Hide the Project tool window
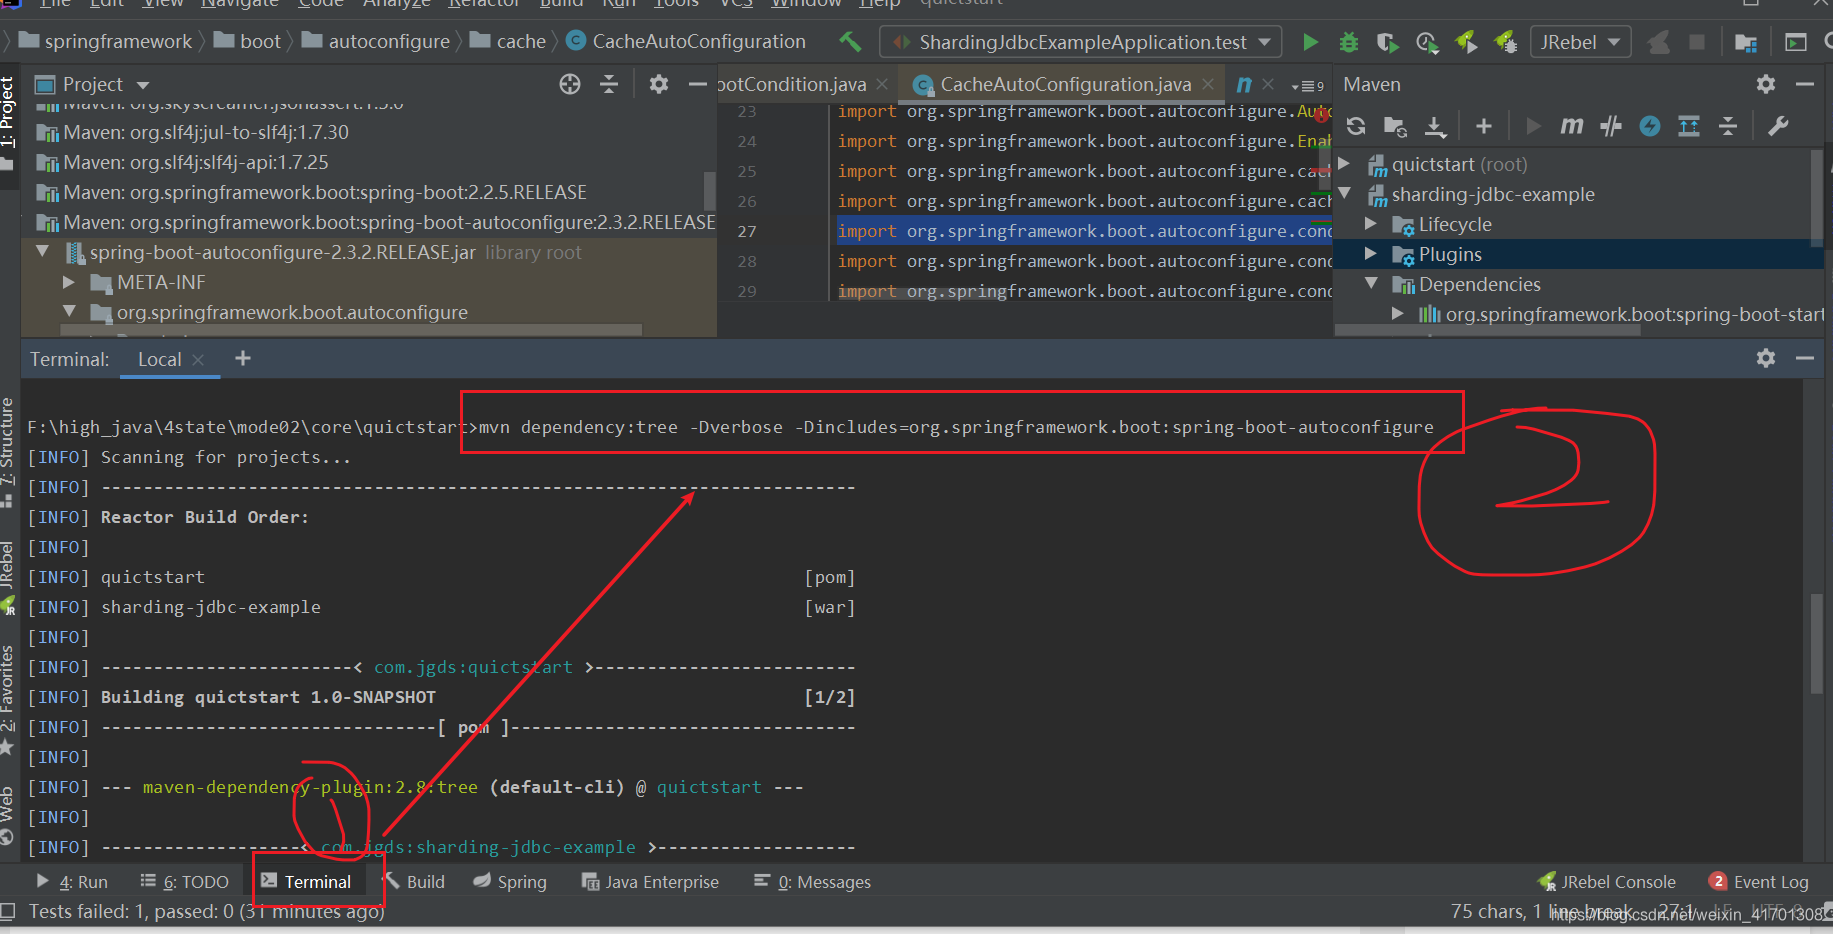 (x=698, y=84)
